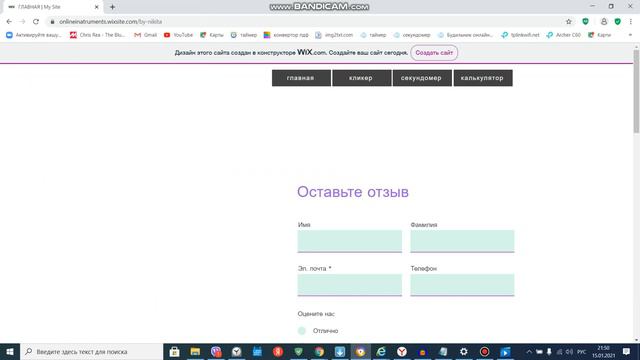Go back with the browser back arrow

pyautogui.click(x=9, y=22)
